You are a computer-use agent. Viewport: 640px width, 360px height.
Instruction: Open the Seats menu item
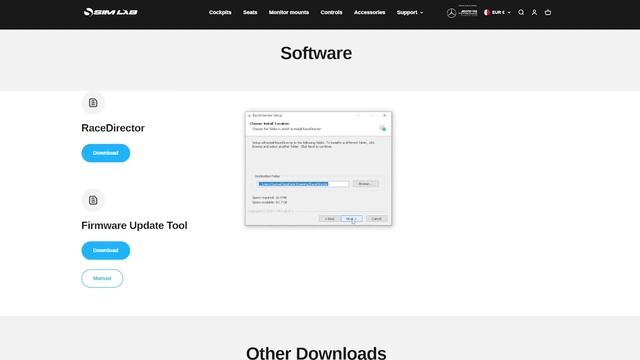(250, 12)
